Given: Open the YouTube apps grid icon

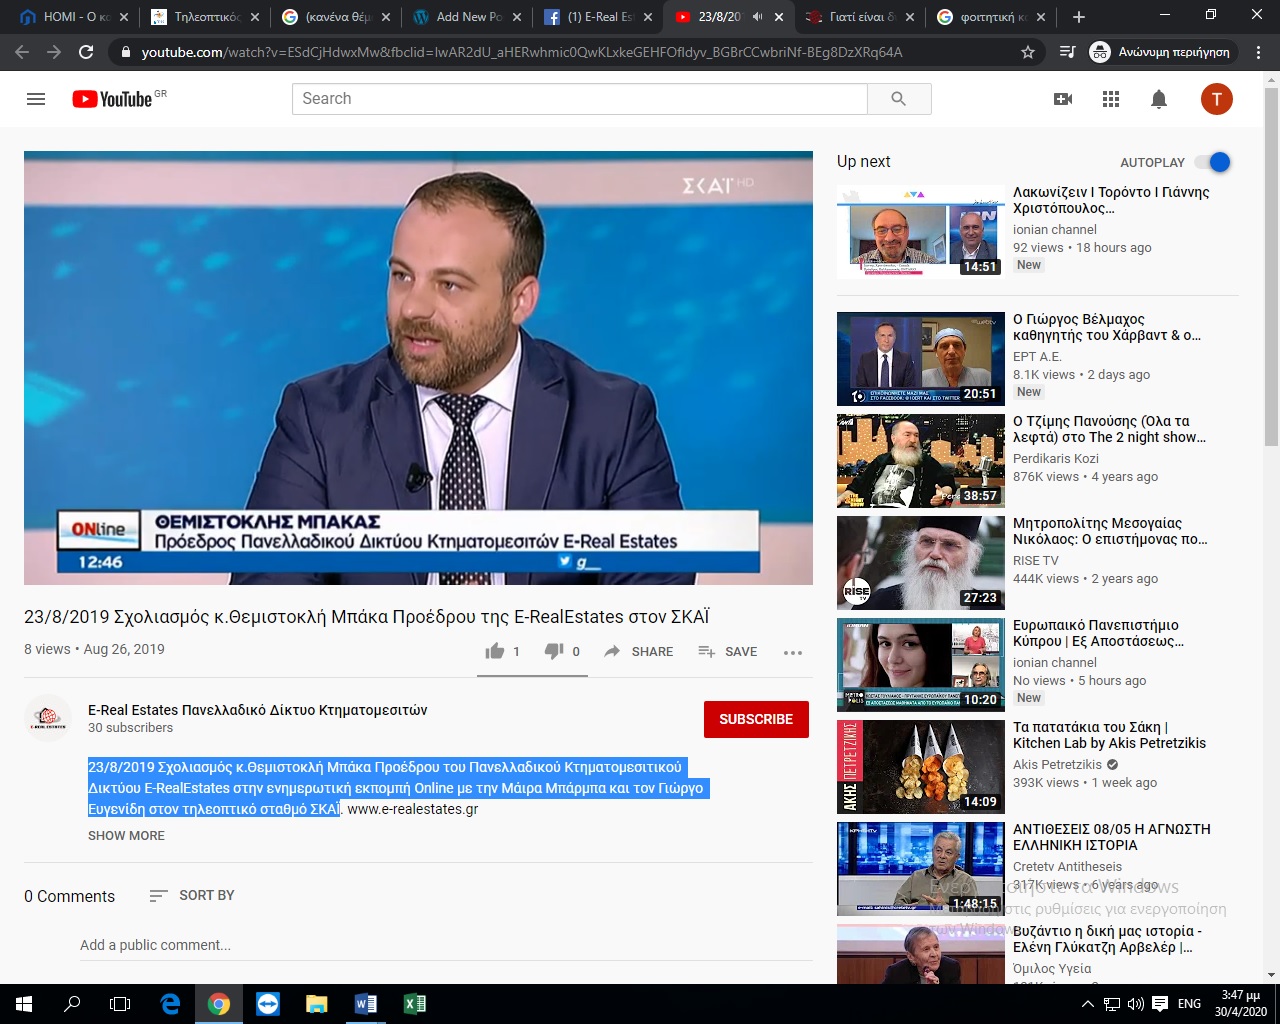Looking at the screenshot, I should pos(1111,99).
